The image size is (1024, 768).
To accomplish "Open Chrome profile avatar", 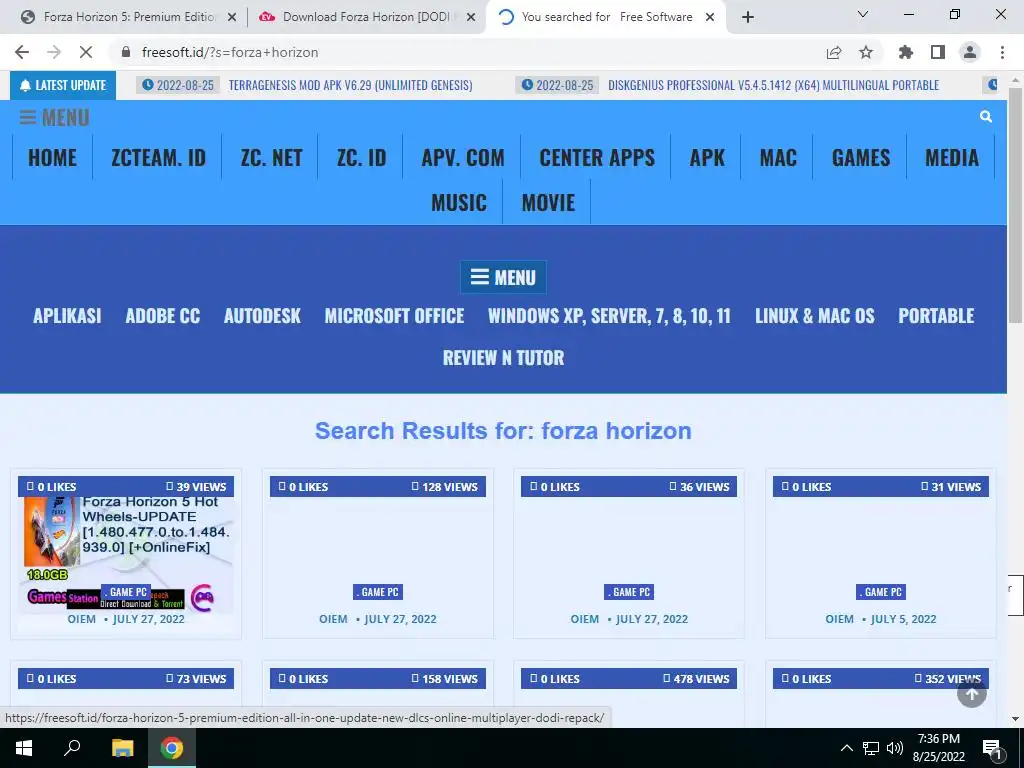I will tap(970, 52).
